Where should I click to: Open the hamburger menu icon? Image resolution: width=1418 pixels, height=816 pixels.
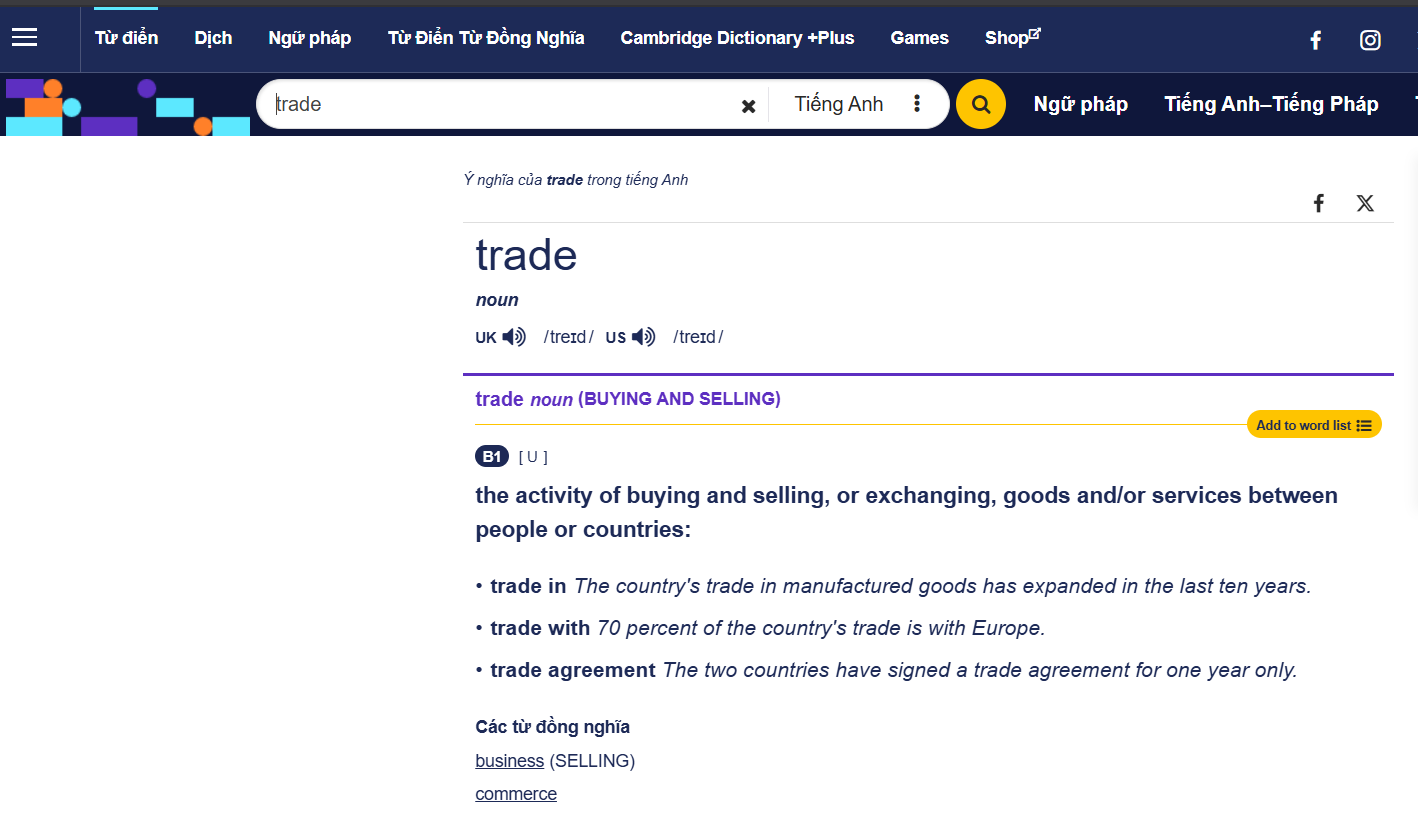tap(25, 38)
